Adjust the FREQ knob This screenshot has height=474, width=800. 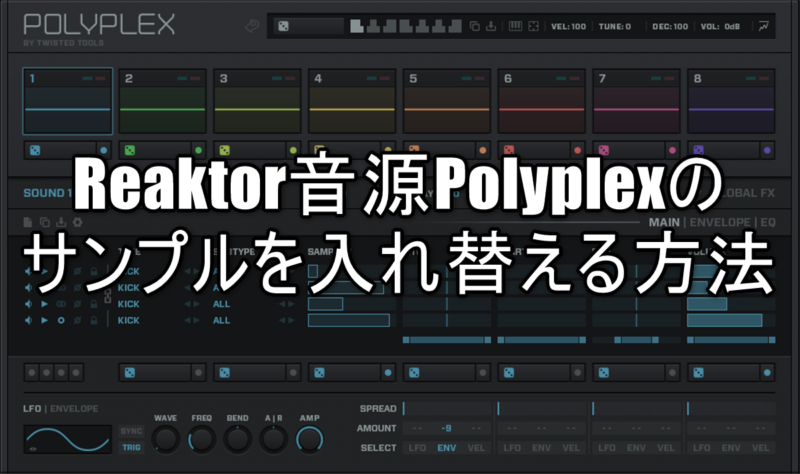(x=201, y=438)
